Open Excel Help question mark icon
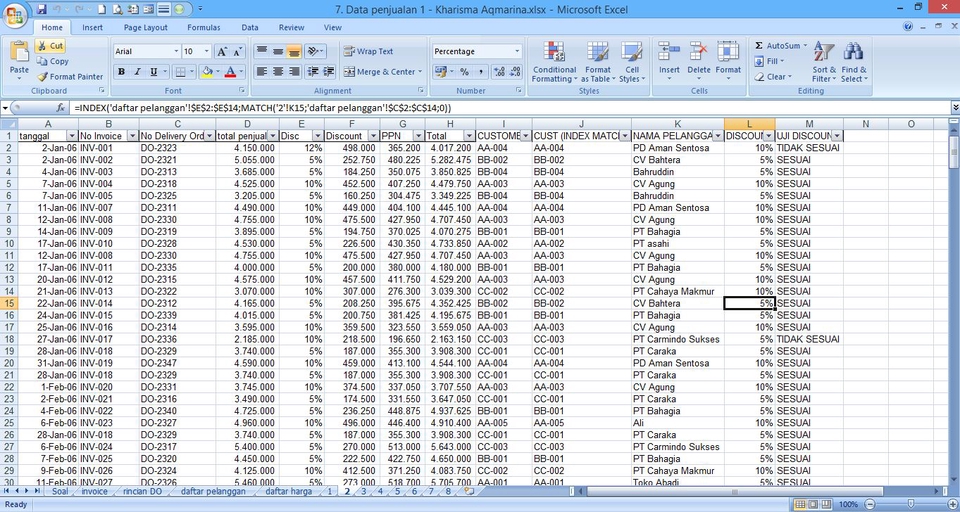Screen dimensions: 960x512 coord(908,27)
